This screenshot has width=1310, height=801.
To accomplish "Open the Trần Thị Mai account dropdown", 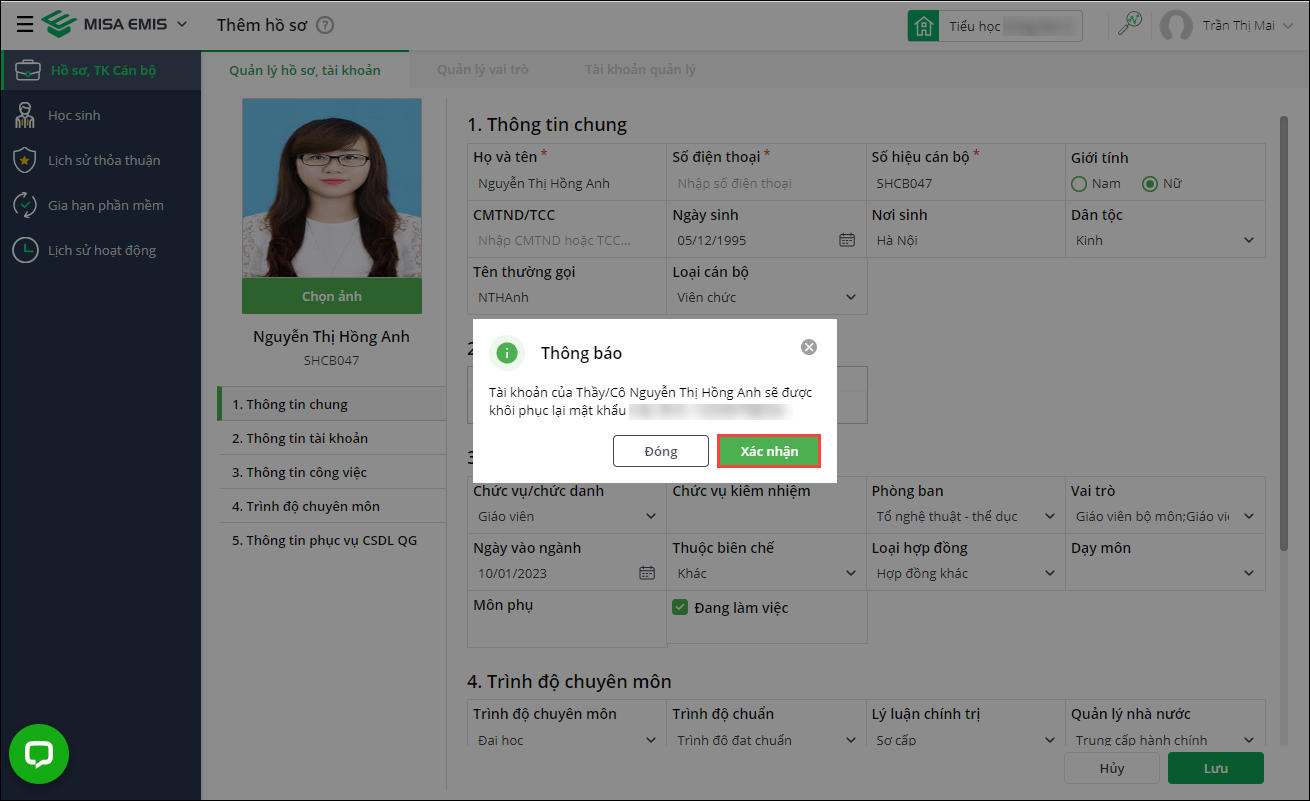I will (1247, 26).
